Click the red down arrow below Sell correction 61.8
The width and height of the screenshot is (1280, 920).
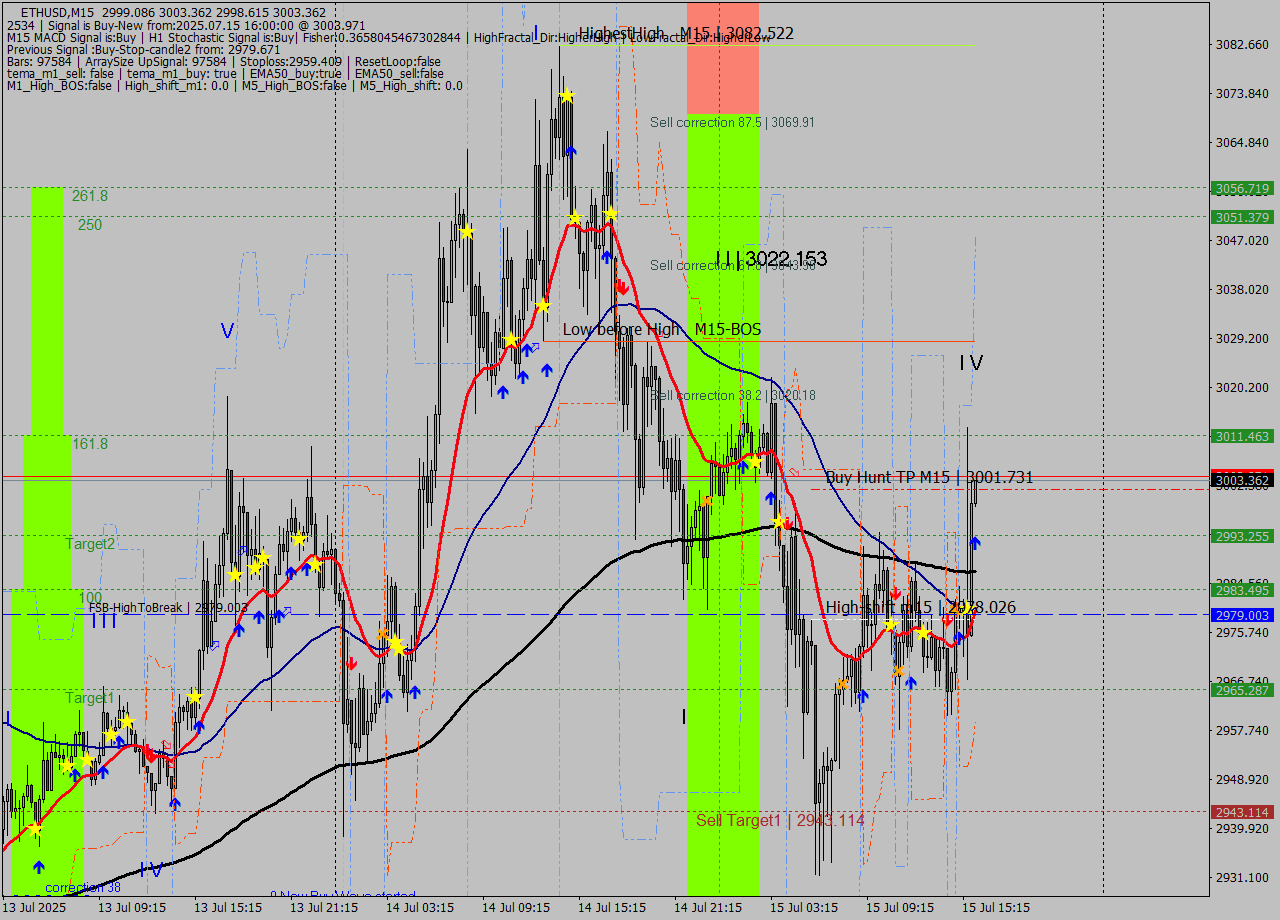click(x=621, y=286)
